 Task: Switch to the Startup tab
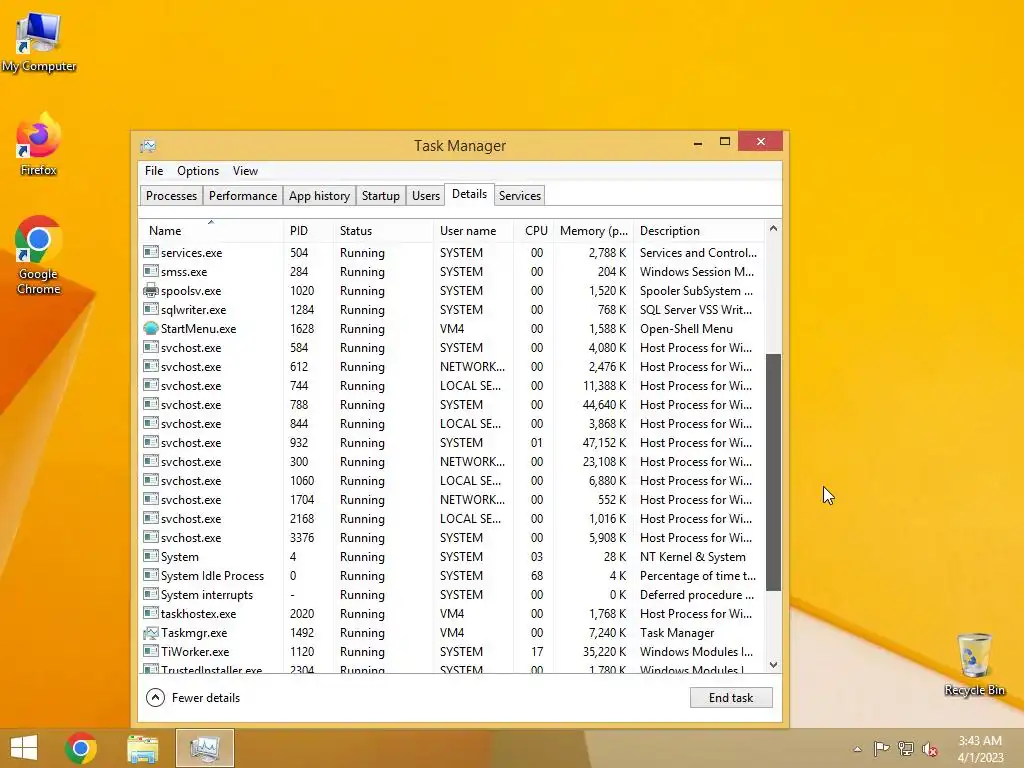coord(381,196)
